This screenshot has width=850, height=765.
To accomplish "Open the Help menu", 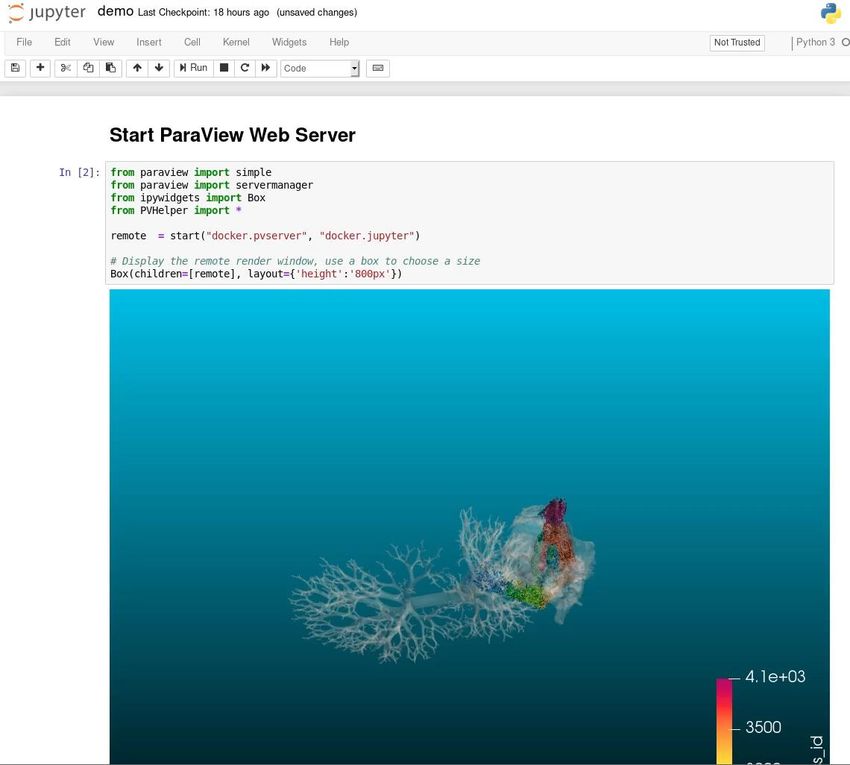I will pos(339,42).
